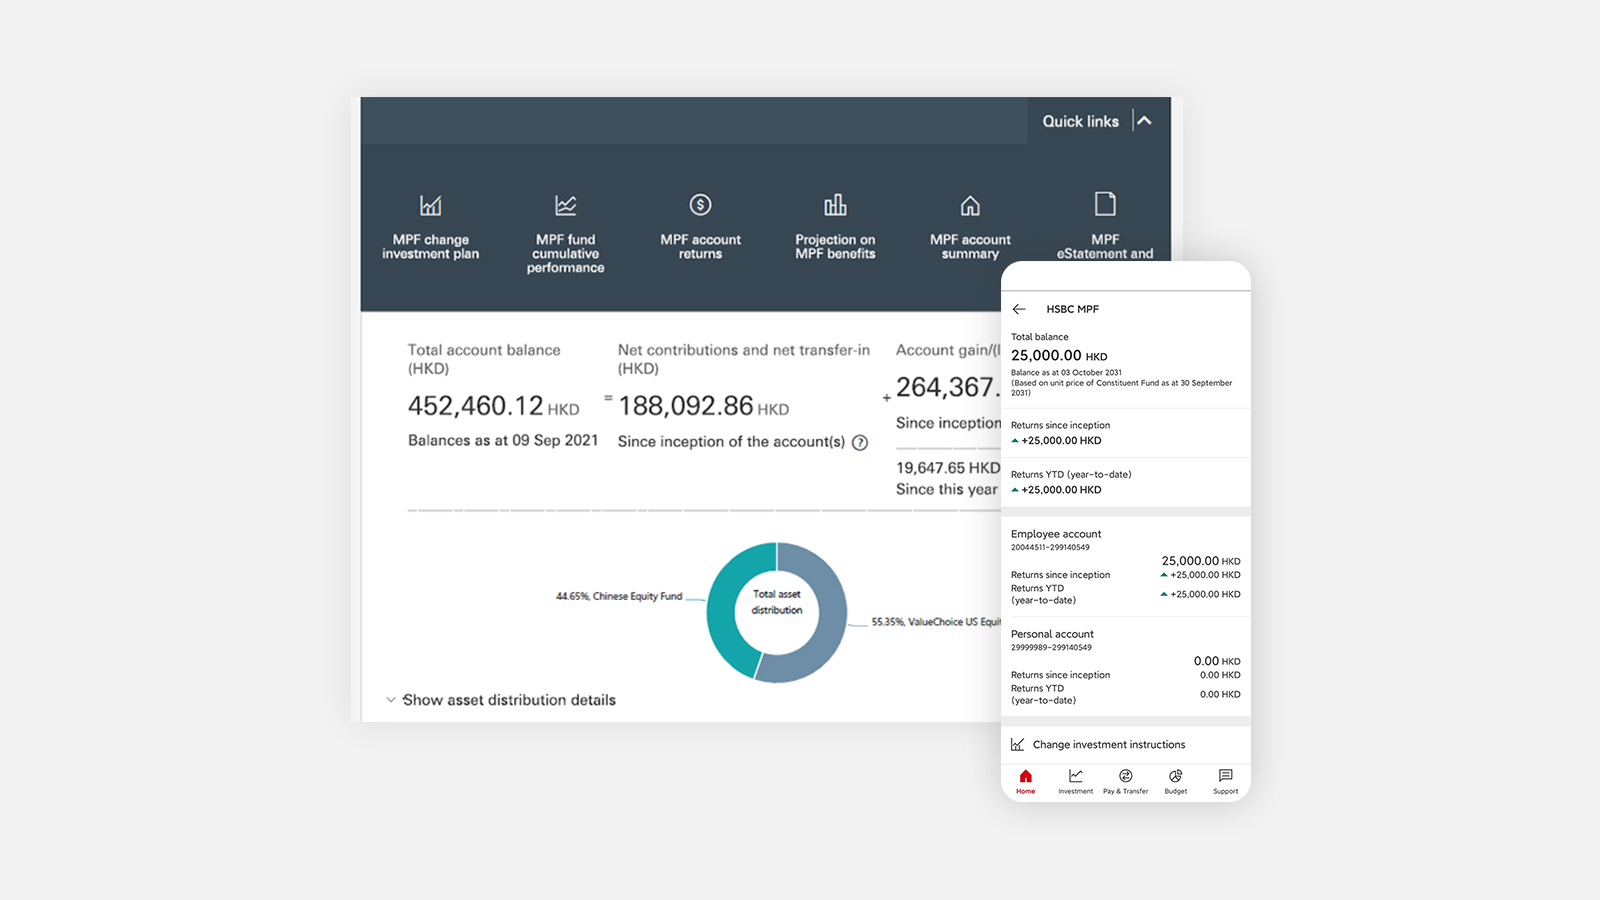Open MPF account returns dollar icon

(700, 204)
